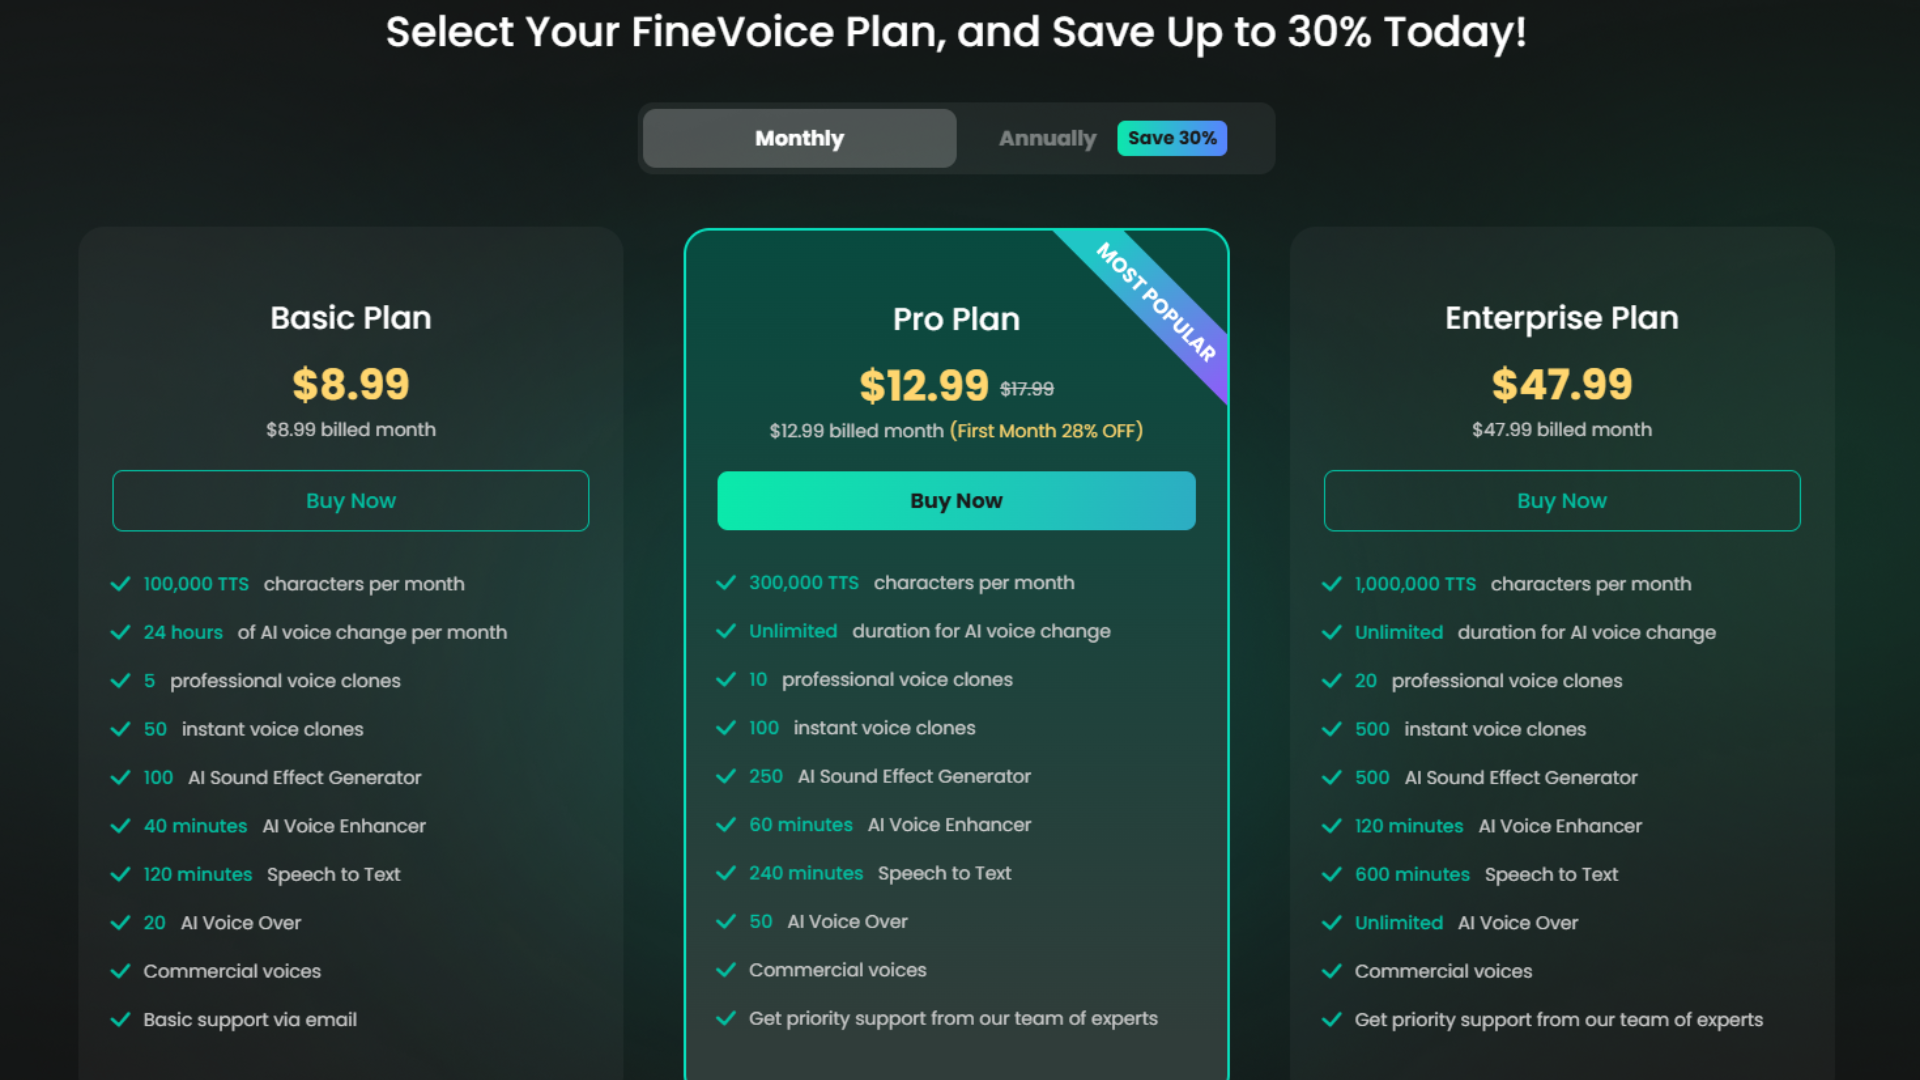
Task: Click the Pro Plan heading
Action: pos(956,319)
